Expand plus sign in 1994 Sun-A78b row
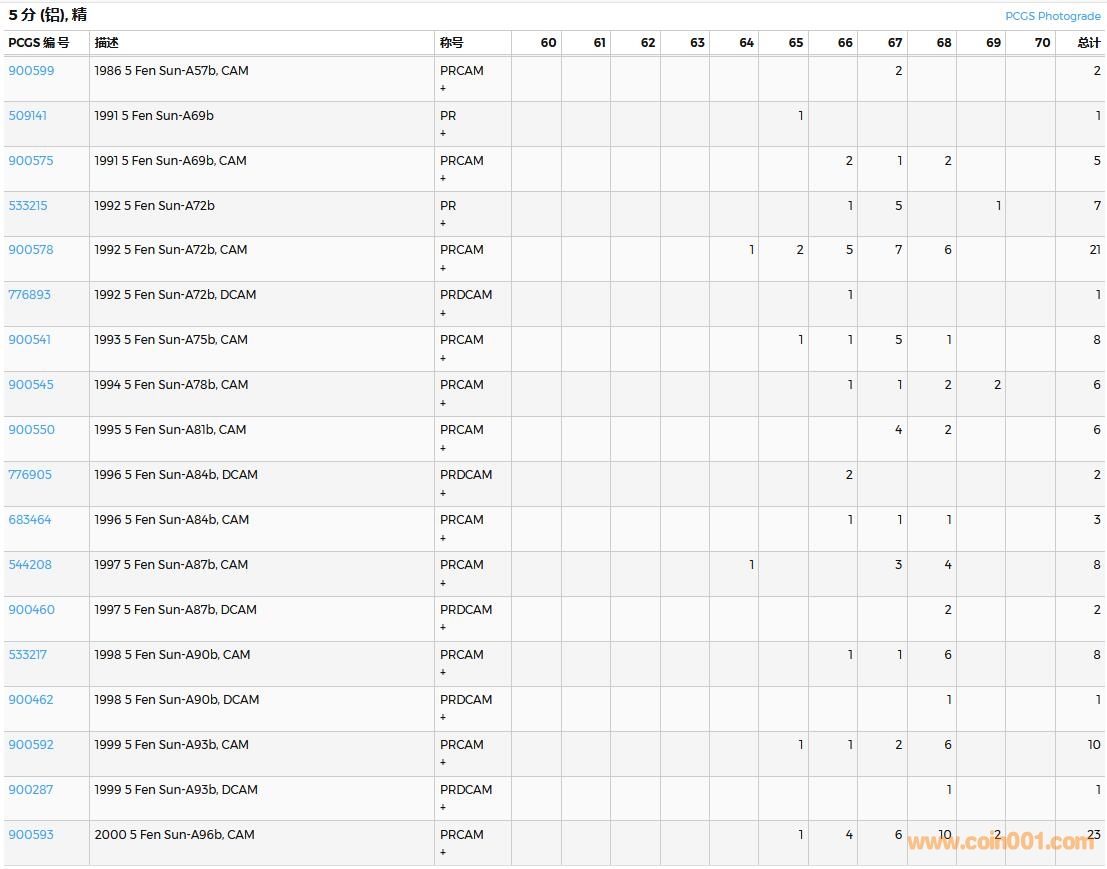Screen dimensions: 1107x869 (x=443, y=403)
